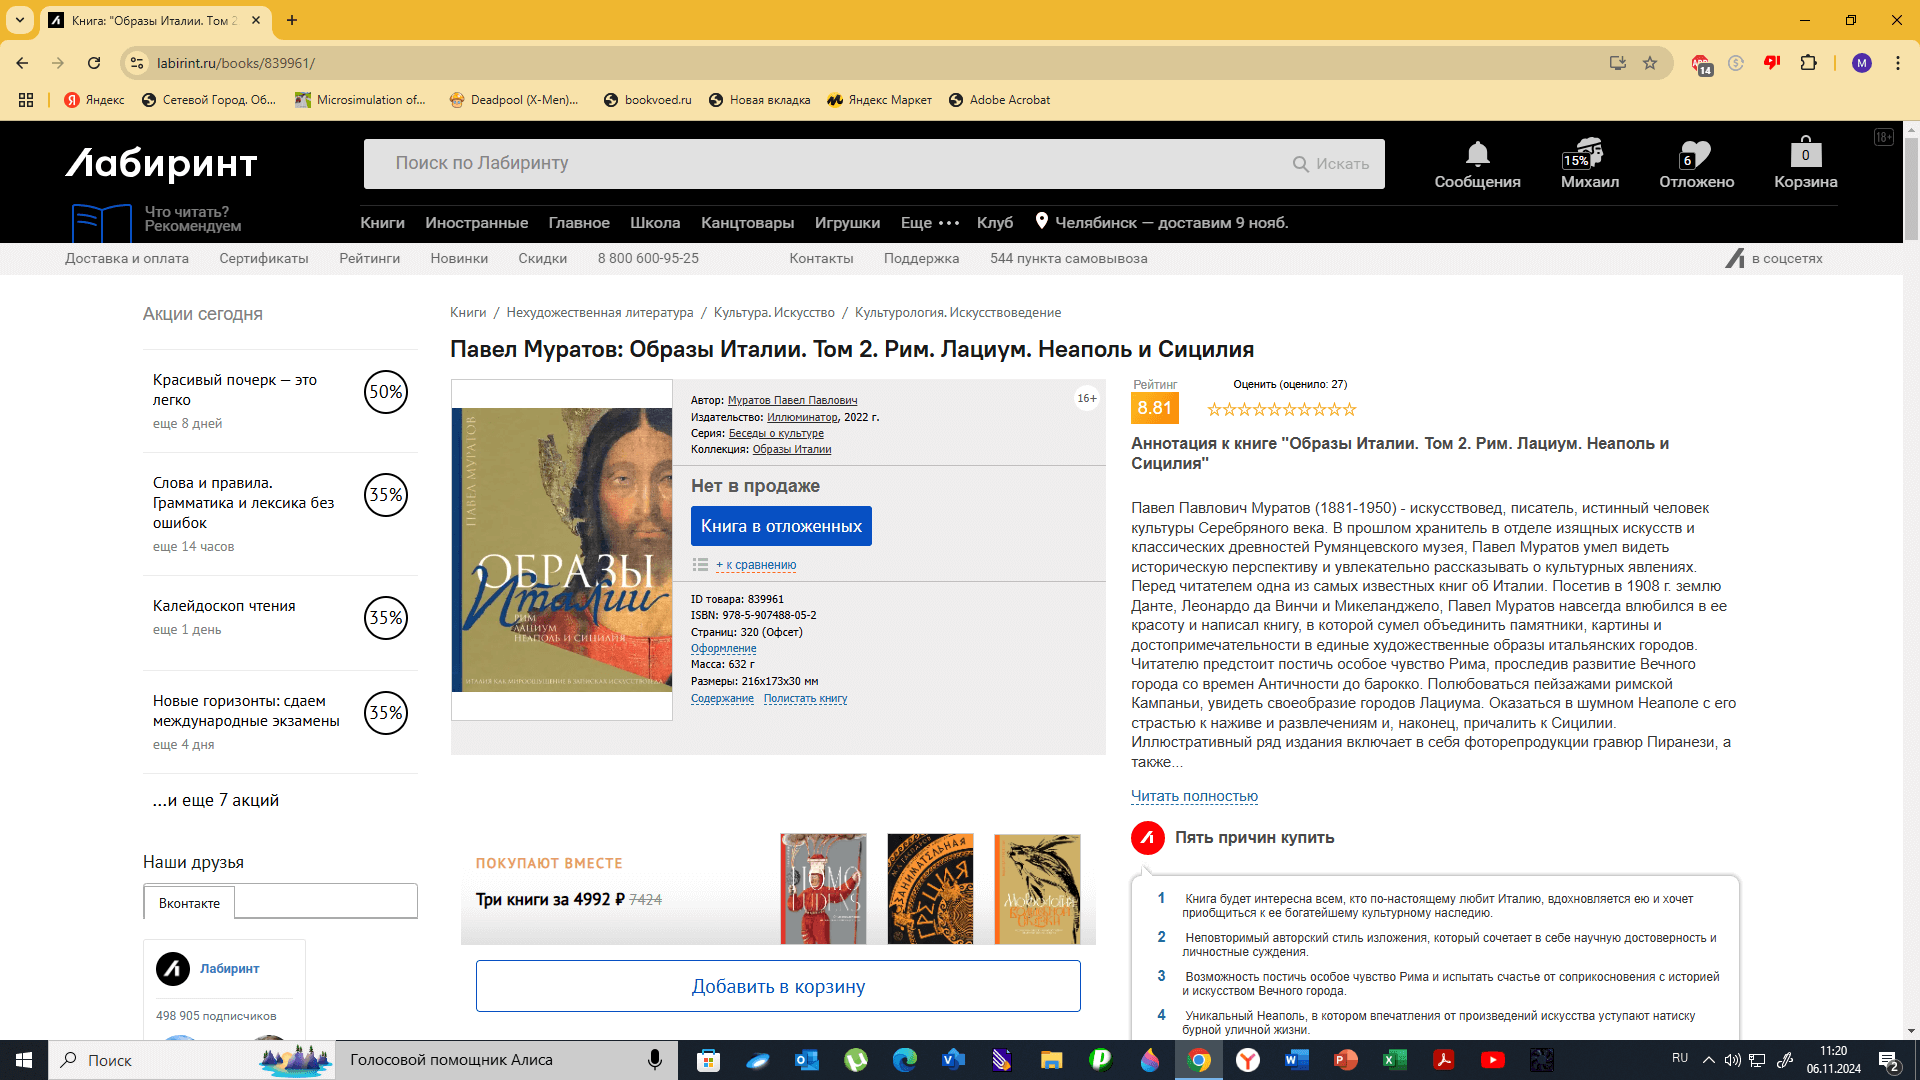This screenshot has width=1920, height=1080.
Task: Open Word from the Windows taskbar
Action: (1297, 1060)
